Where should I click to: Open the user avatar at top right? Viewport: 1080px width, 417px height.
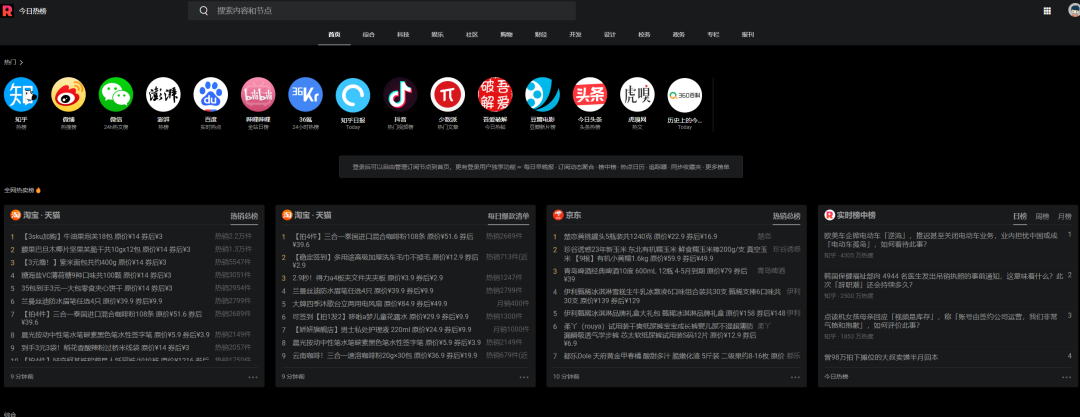tap(1073, 10)
